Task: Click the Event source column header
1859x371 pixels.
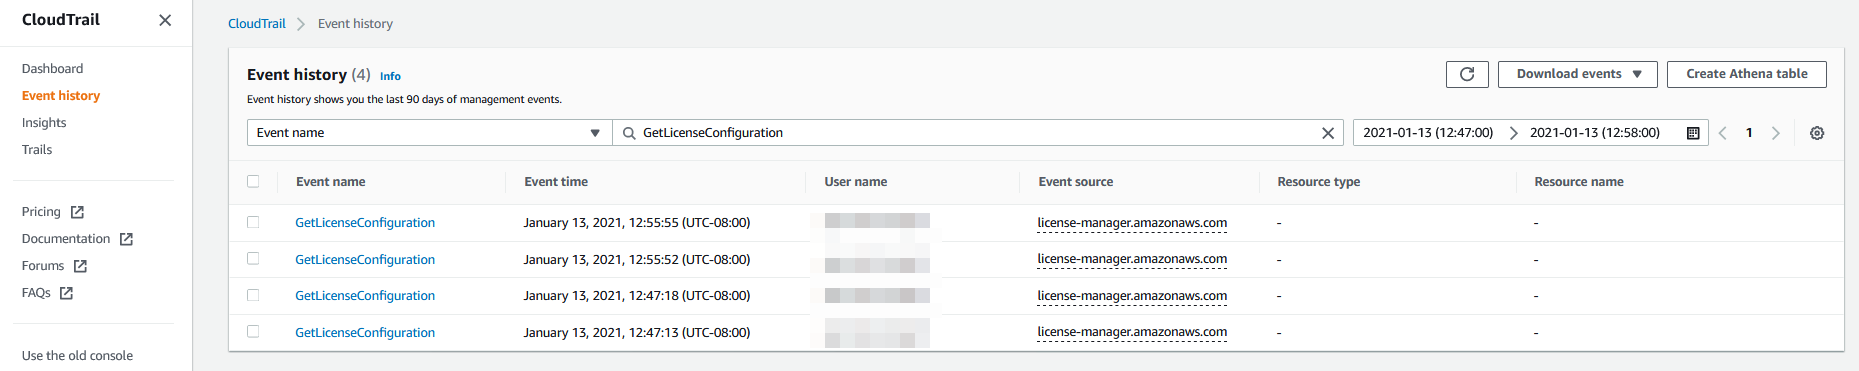Action: (x=1076, y=182)
